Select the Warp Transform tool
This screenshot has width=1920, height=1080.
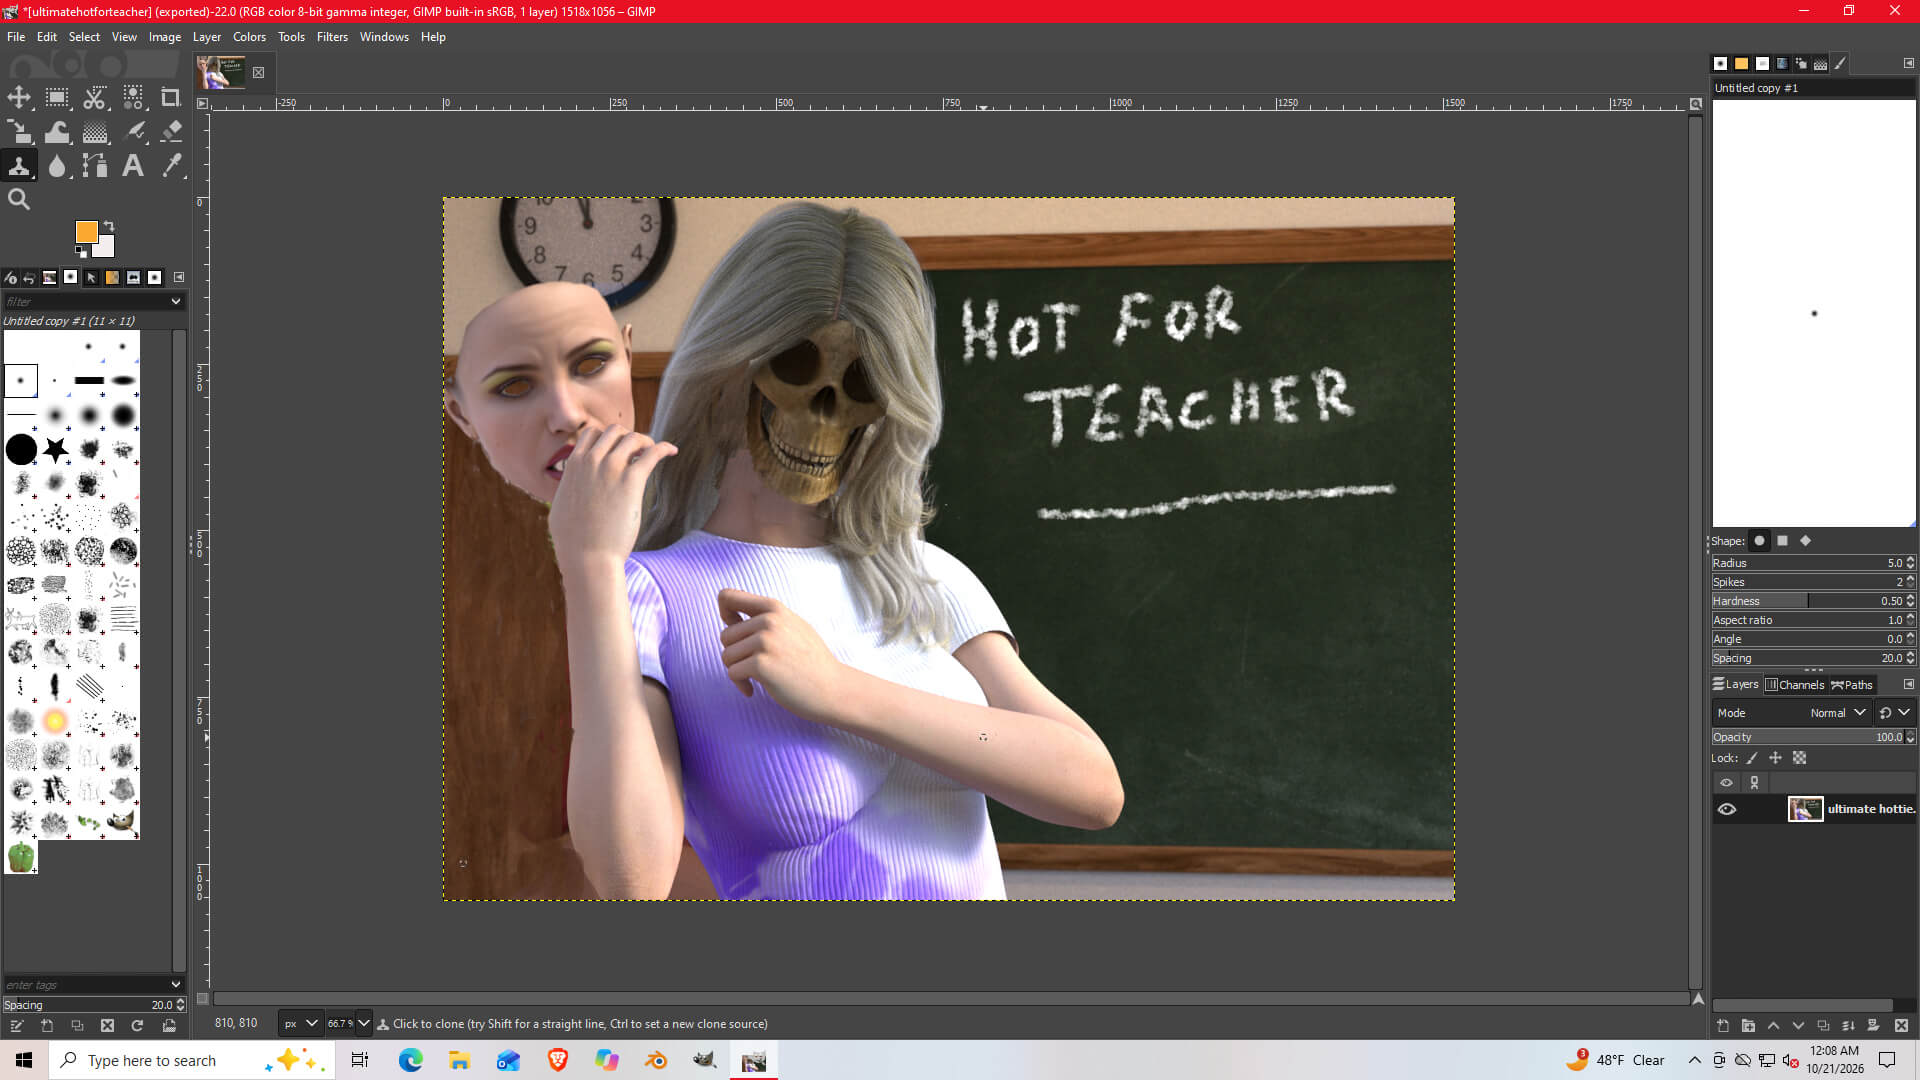57,131
